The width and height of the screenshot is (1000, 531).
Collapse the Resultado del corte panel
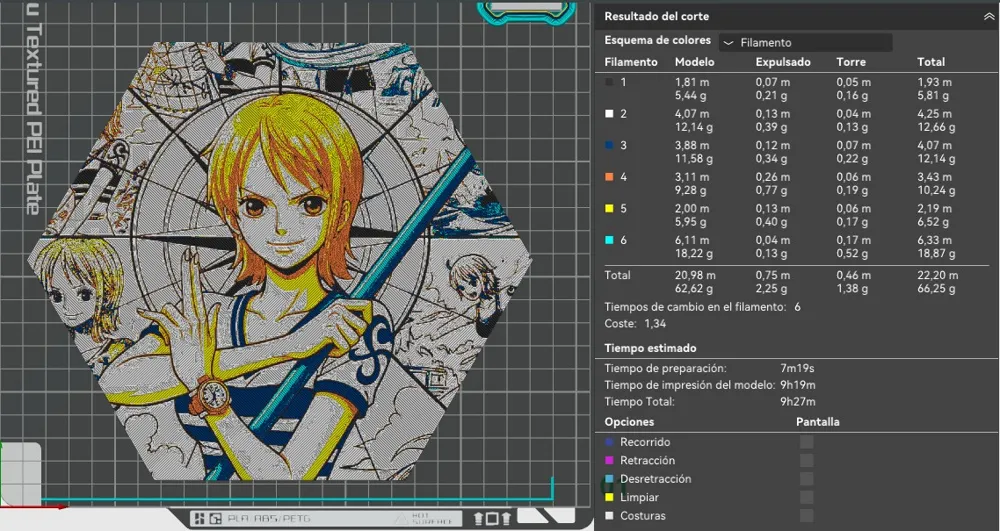[x=989, y=17]
